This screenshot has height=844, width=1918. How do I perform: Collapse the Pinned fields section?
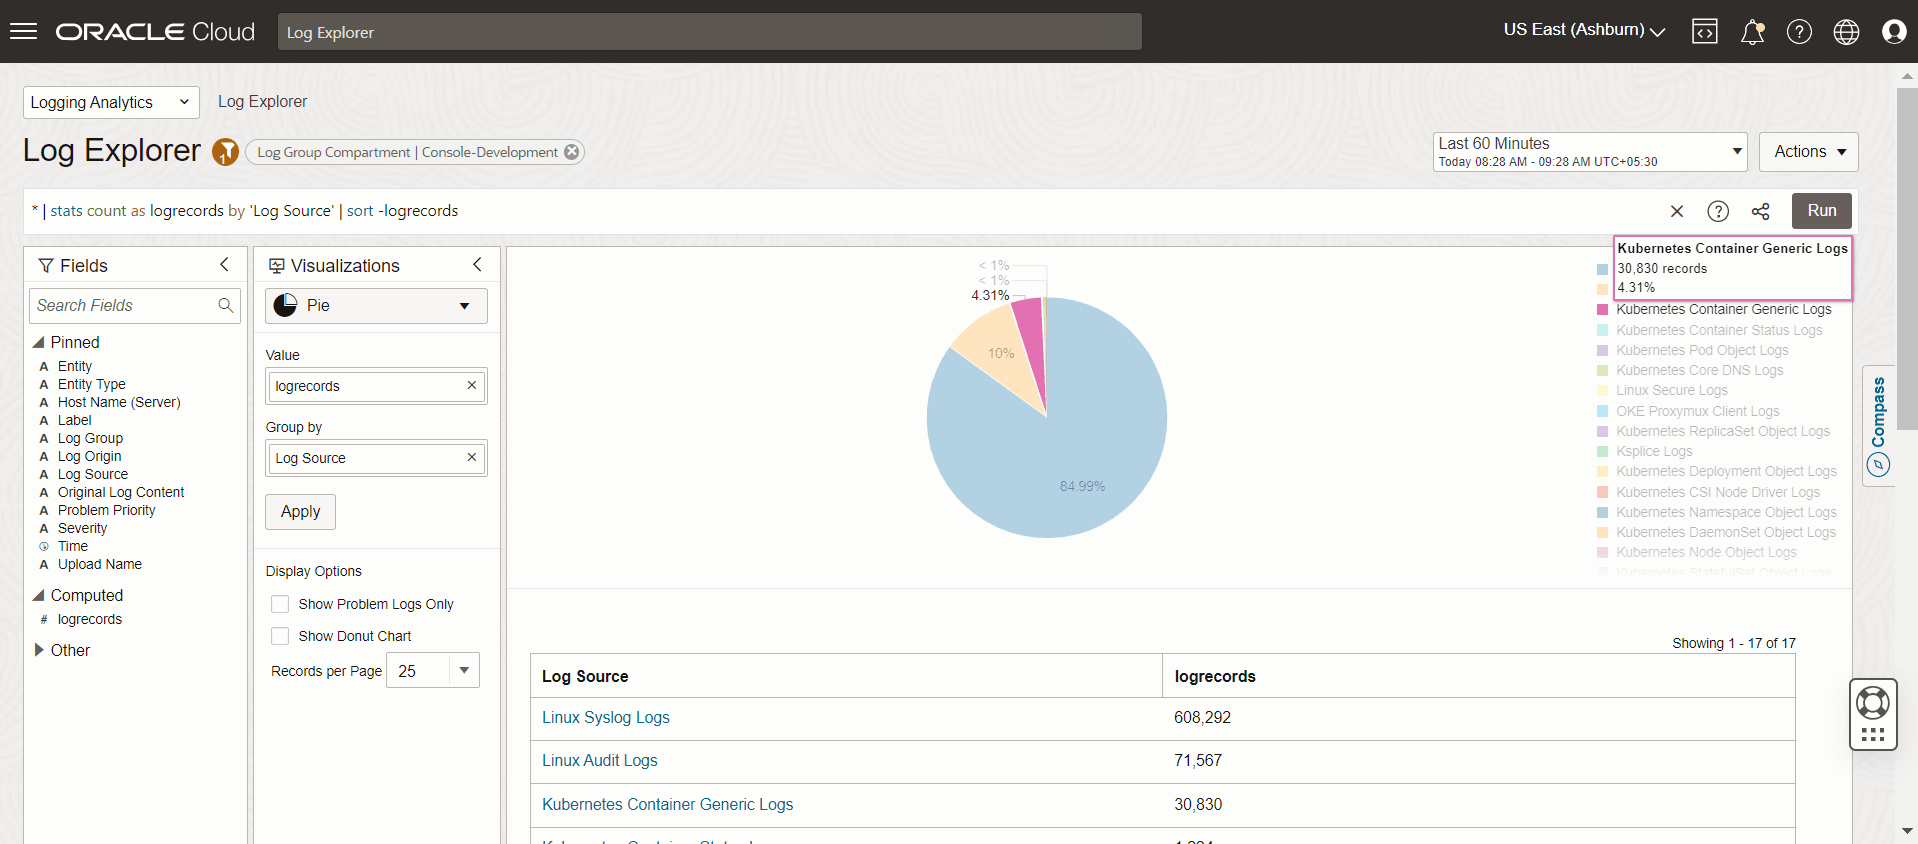(39, 342)
